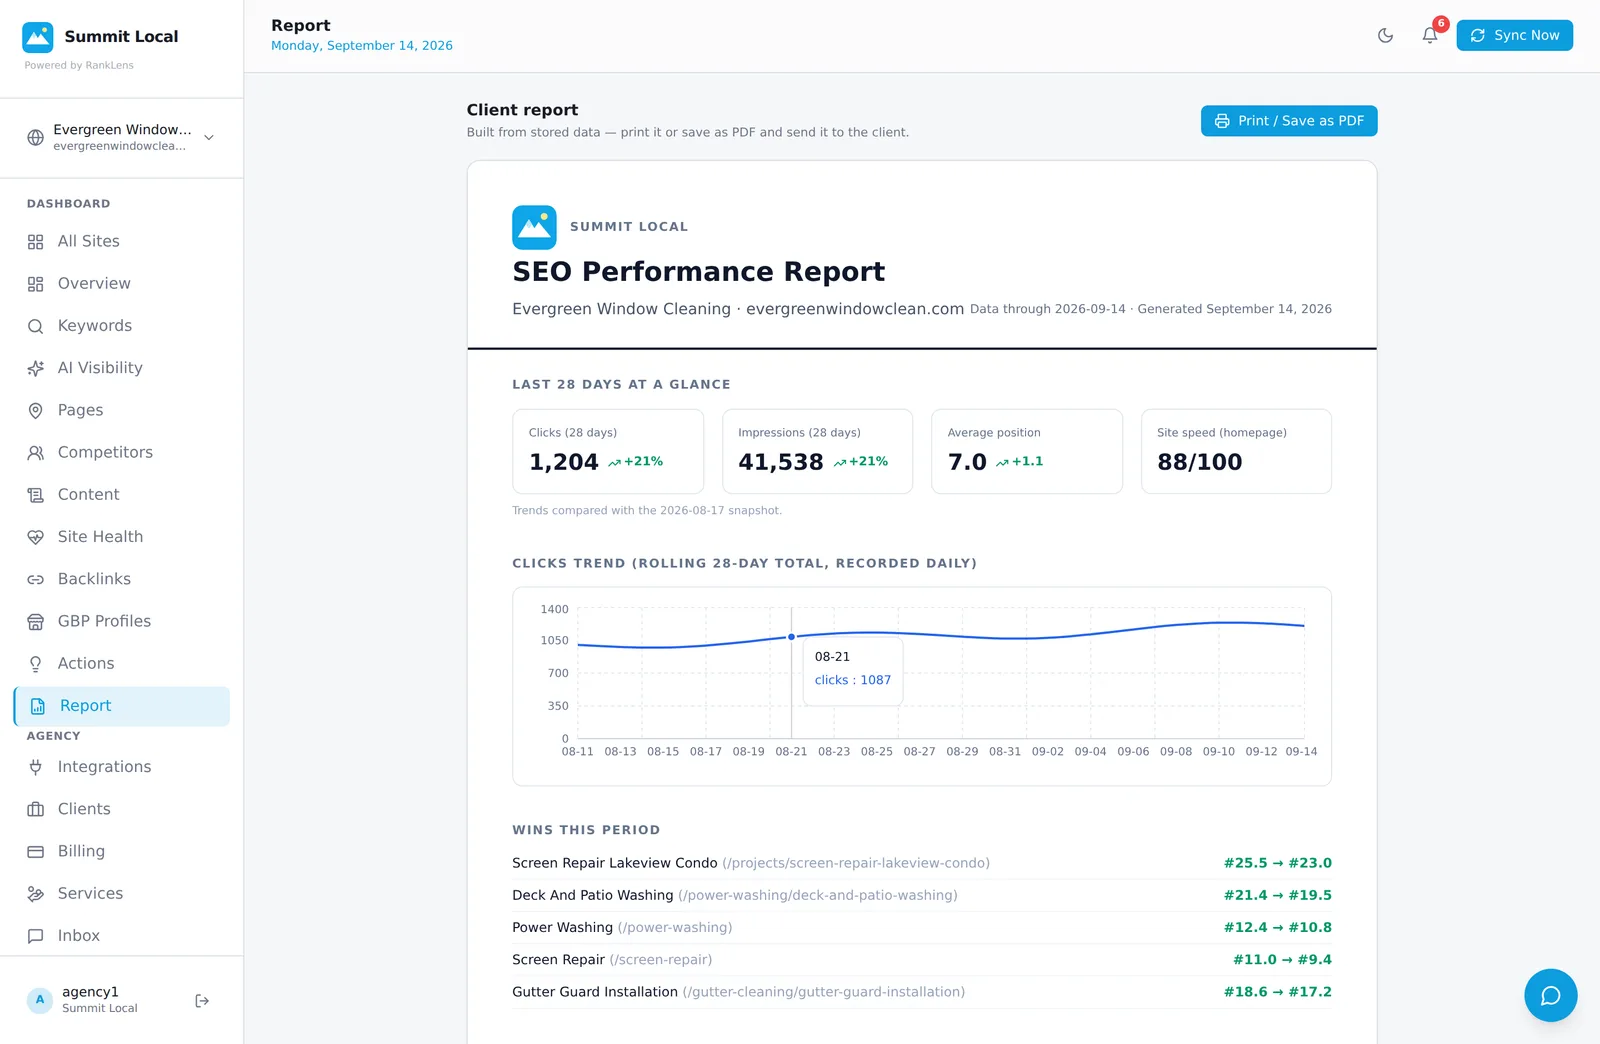Viewport: 1600px width, 1044px height.
Task: Open Services in agency menu
Action: [x=121, y=894]
